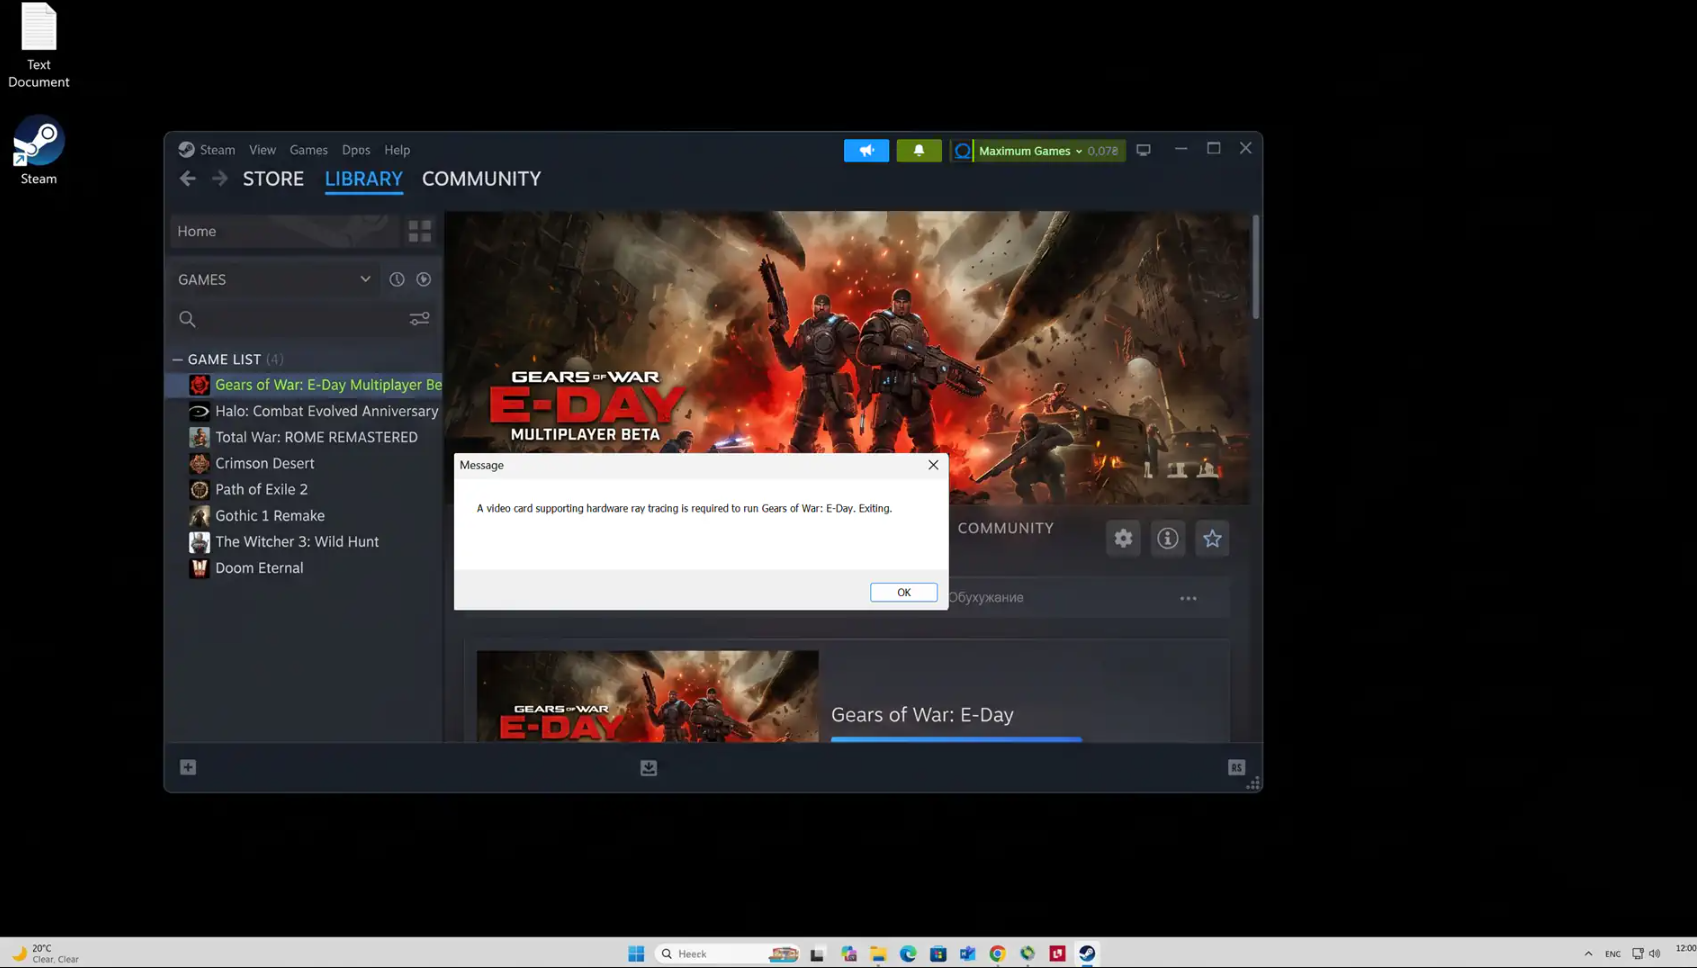Go to the STORE tab
1697x968 pixels.
[x=273, y=179]
